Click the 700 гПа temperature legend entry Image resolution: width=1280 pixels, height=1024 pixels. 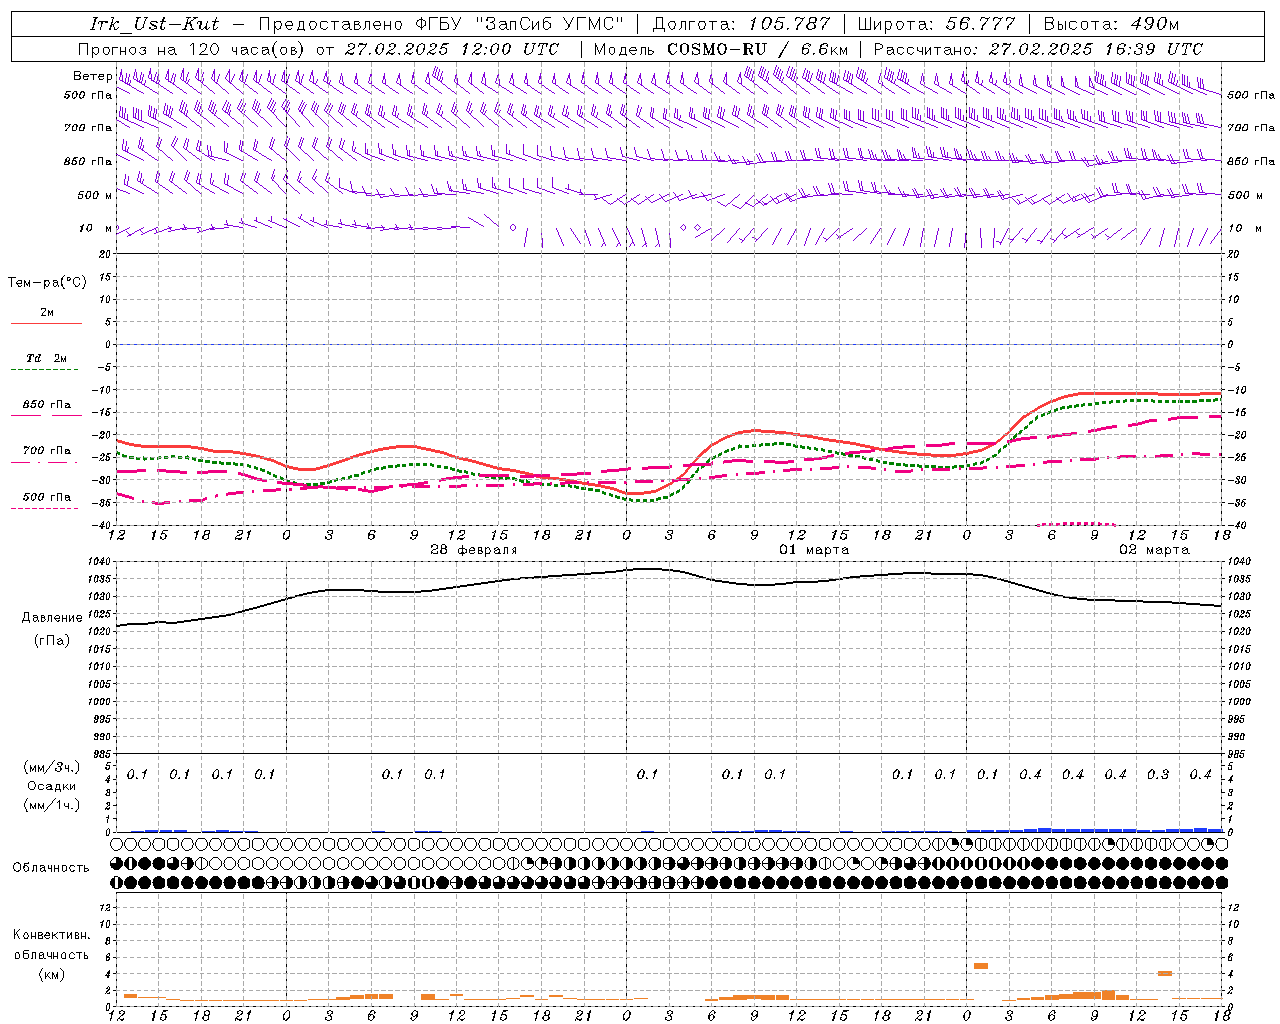point(47,450)
